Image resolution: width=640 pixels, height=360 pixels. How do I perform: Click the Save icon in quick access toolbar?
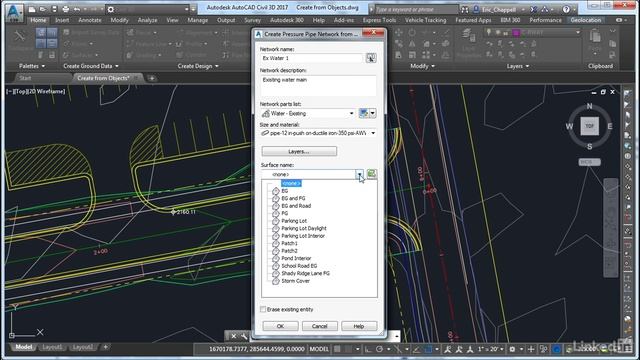(54, 9)
